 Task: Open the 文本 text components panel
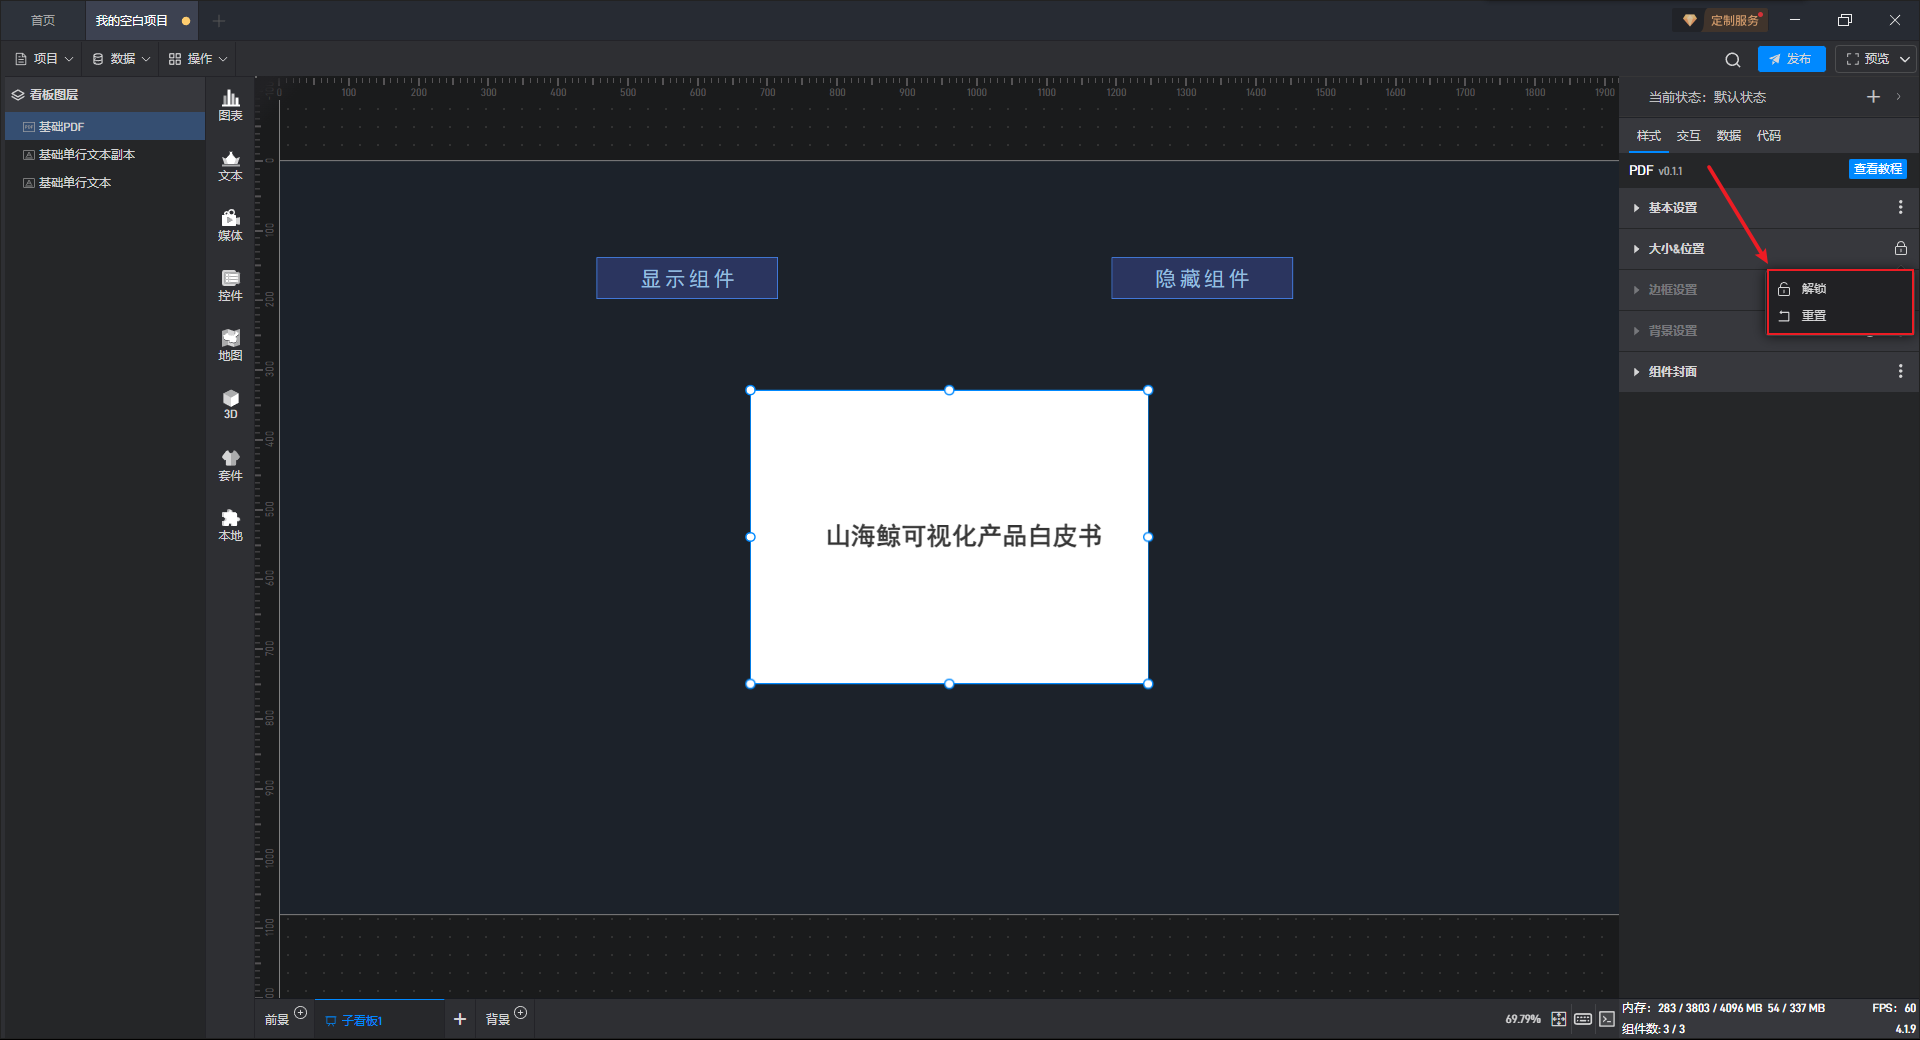(x=230, y=166)
